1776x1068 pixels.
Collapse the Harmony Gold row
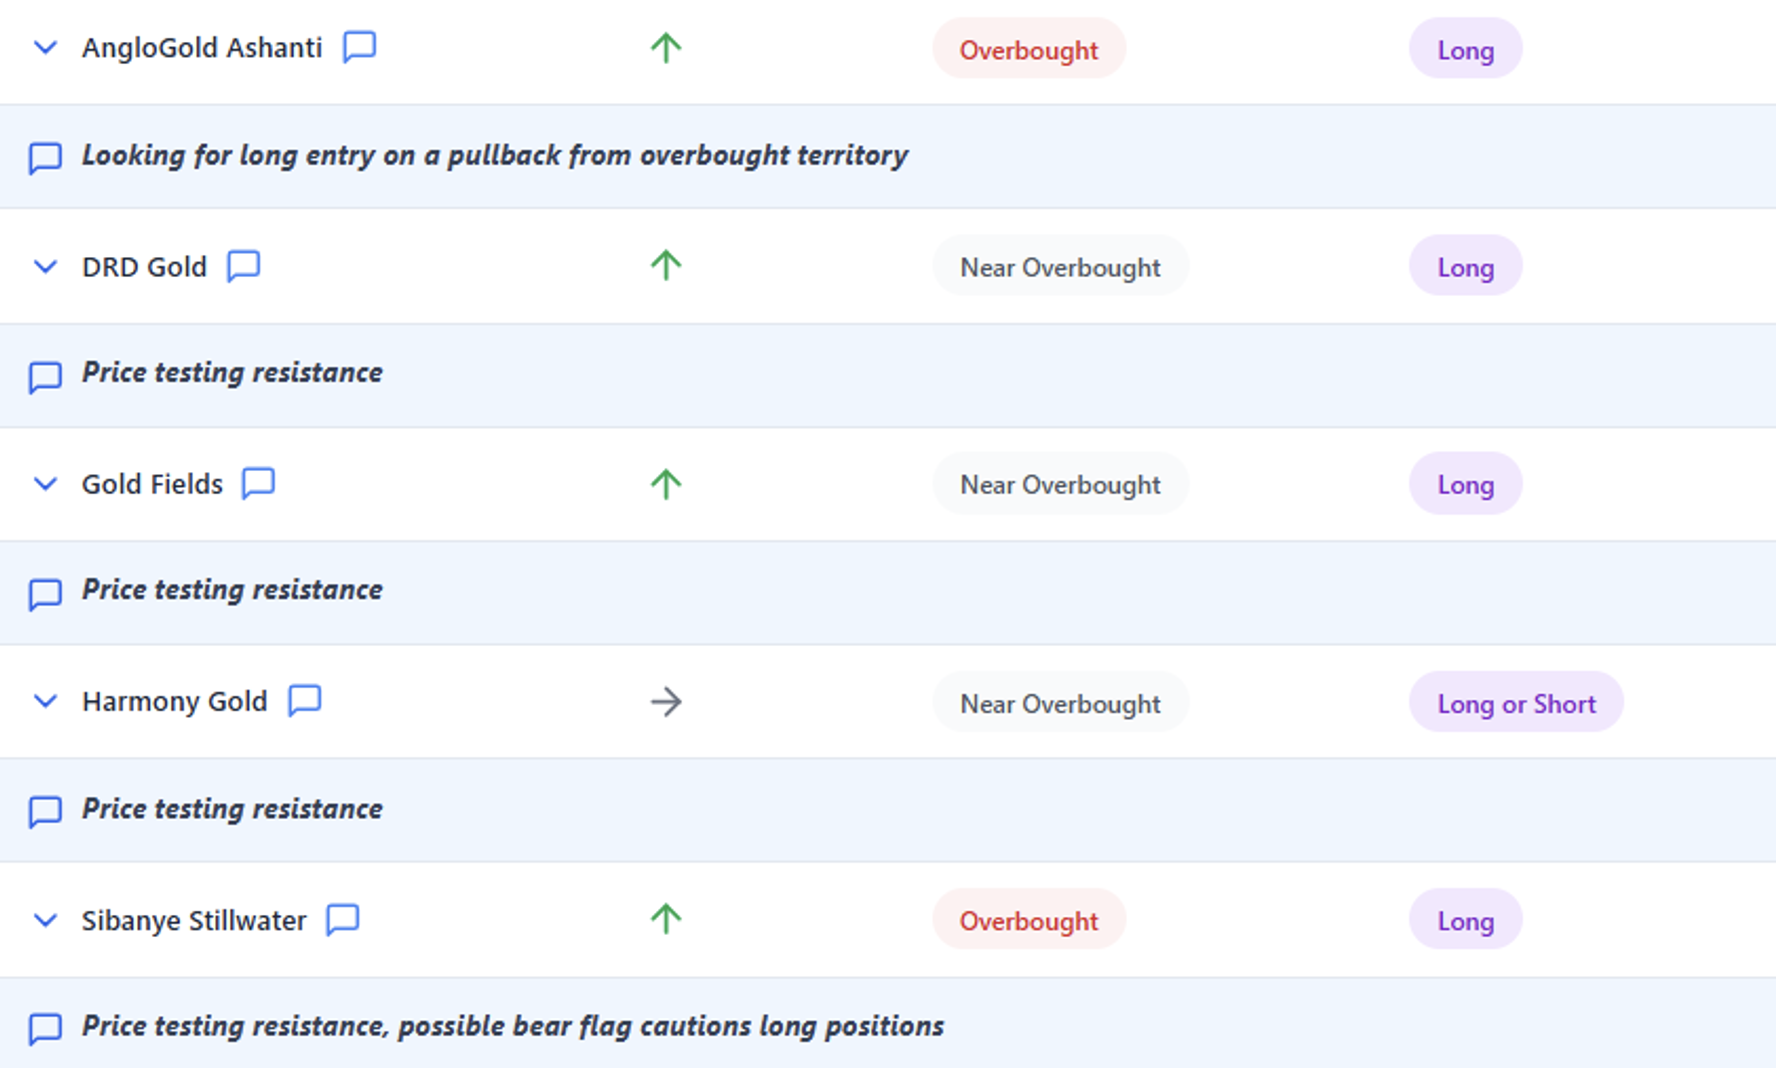coord(45,701)
